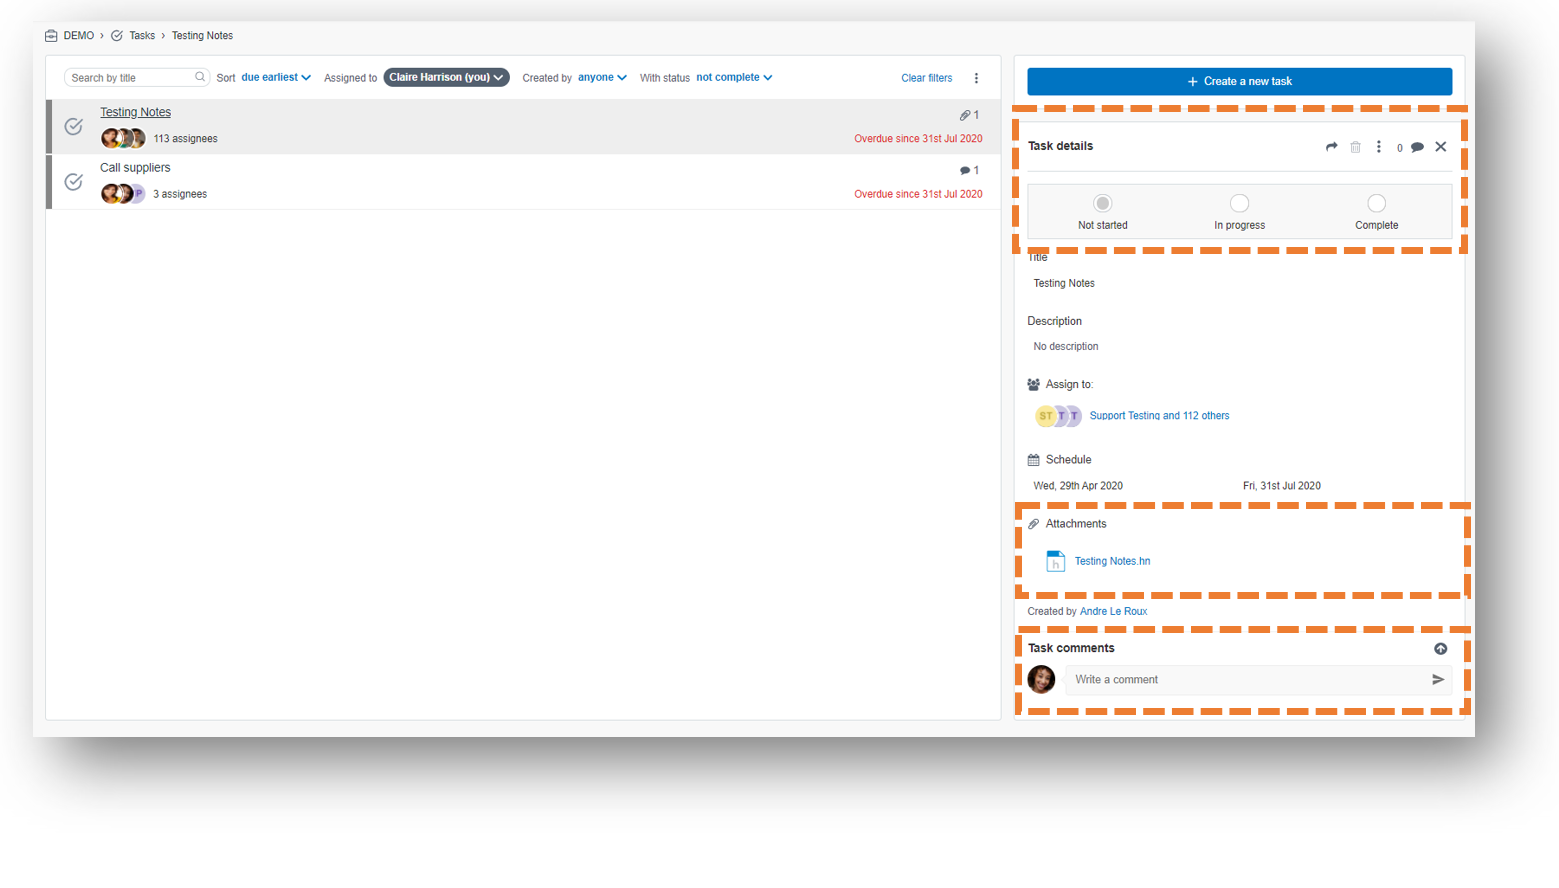Open the Call suppliers task
Viewport: 1559px width, 888px height.
(x=135, y=168)
